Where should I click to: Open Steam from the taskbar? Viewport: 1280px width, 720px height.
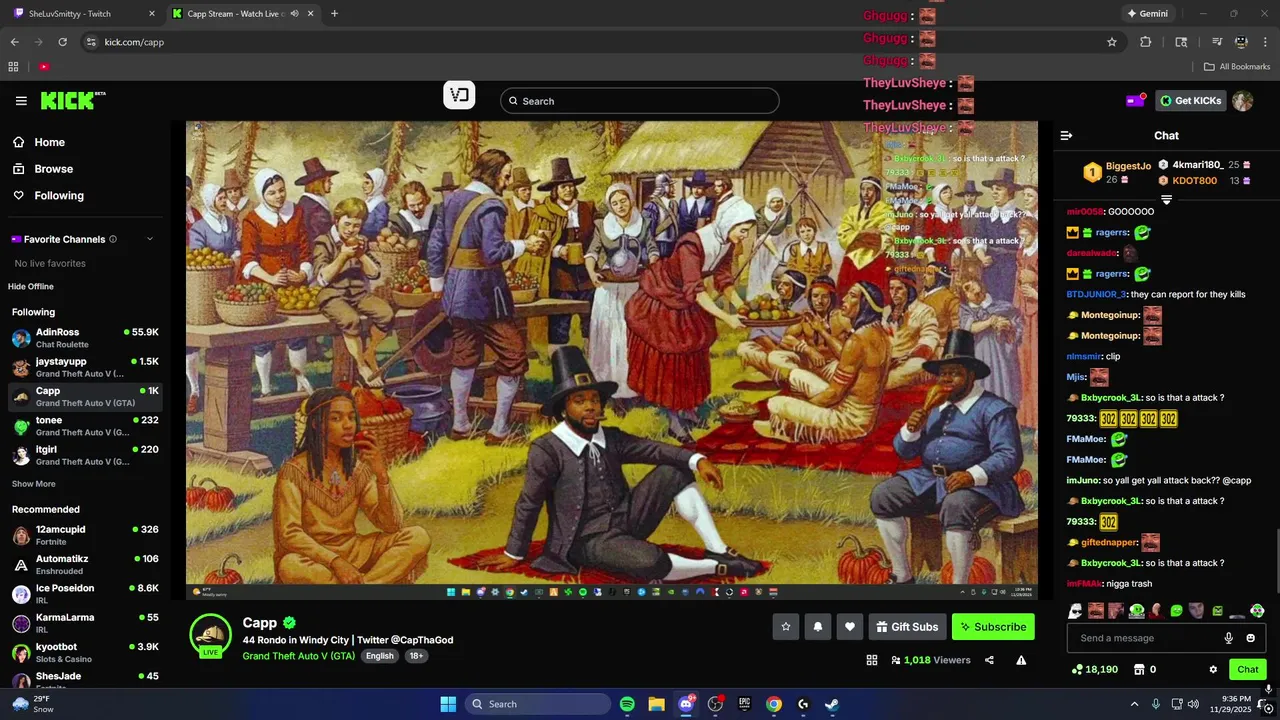point(832,704)
